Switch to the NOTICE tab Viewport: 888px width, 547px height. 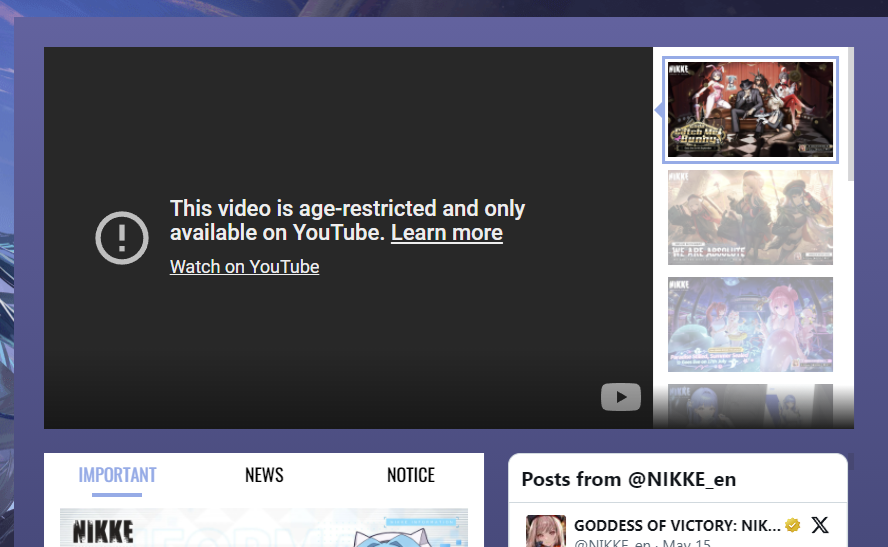411,475
